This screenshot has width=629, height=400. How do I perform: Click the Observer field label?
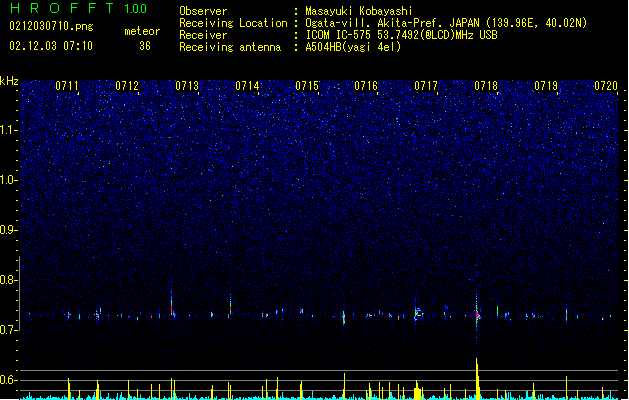[203, 11]
